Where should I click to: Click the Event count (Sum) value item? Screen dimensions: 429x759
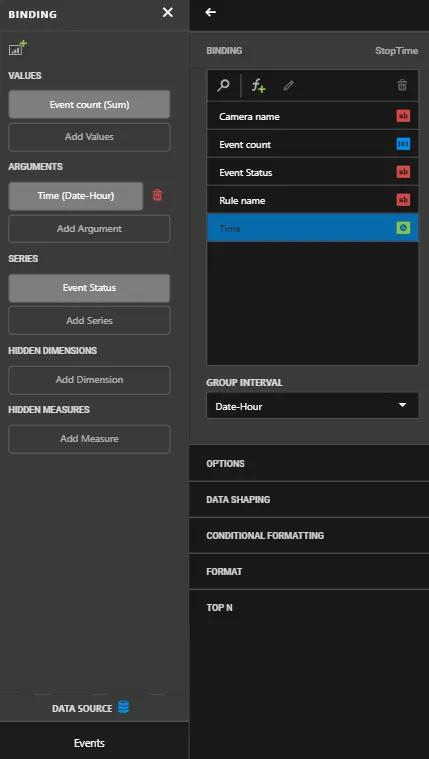coord(89,105)
